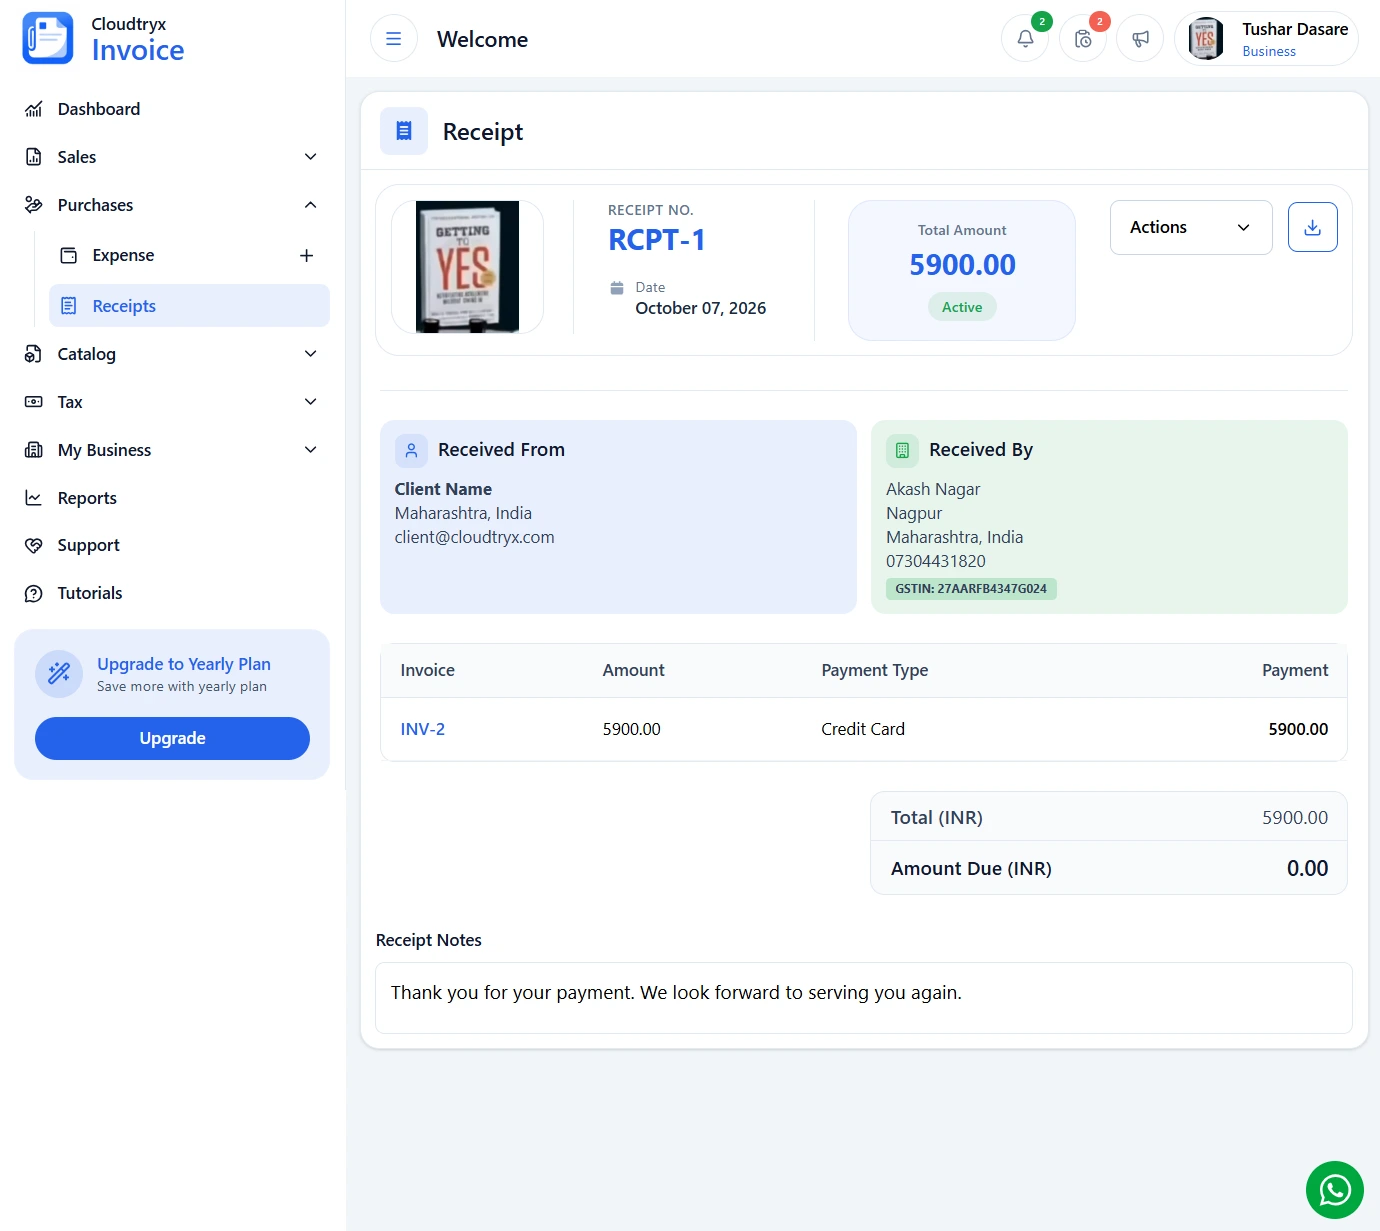Click the receipt notes text box
Screen dimensions: 1380x1231
864,998
